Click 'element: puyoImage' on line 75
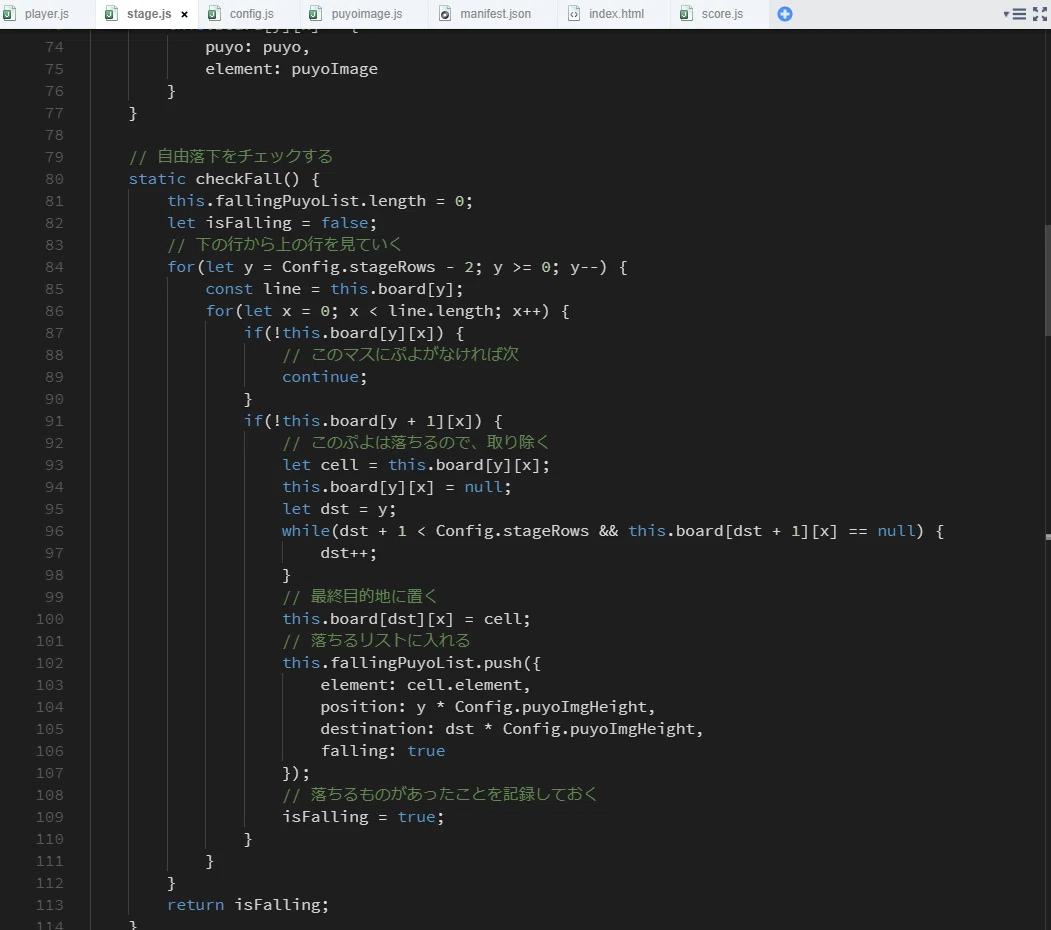Viewport: 1051px width, 930px height. pyautogui.click(x=292, y=69)
